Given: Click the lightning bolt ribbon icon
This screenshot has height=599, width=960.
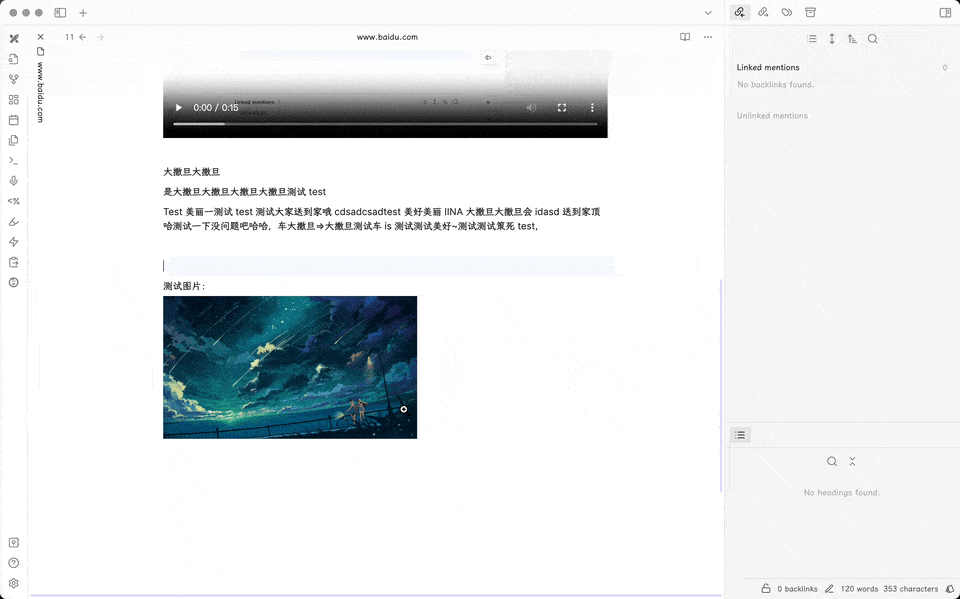Looking at the screenshot, I should pyautogui.click(x=14, y=242).
